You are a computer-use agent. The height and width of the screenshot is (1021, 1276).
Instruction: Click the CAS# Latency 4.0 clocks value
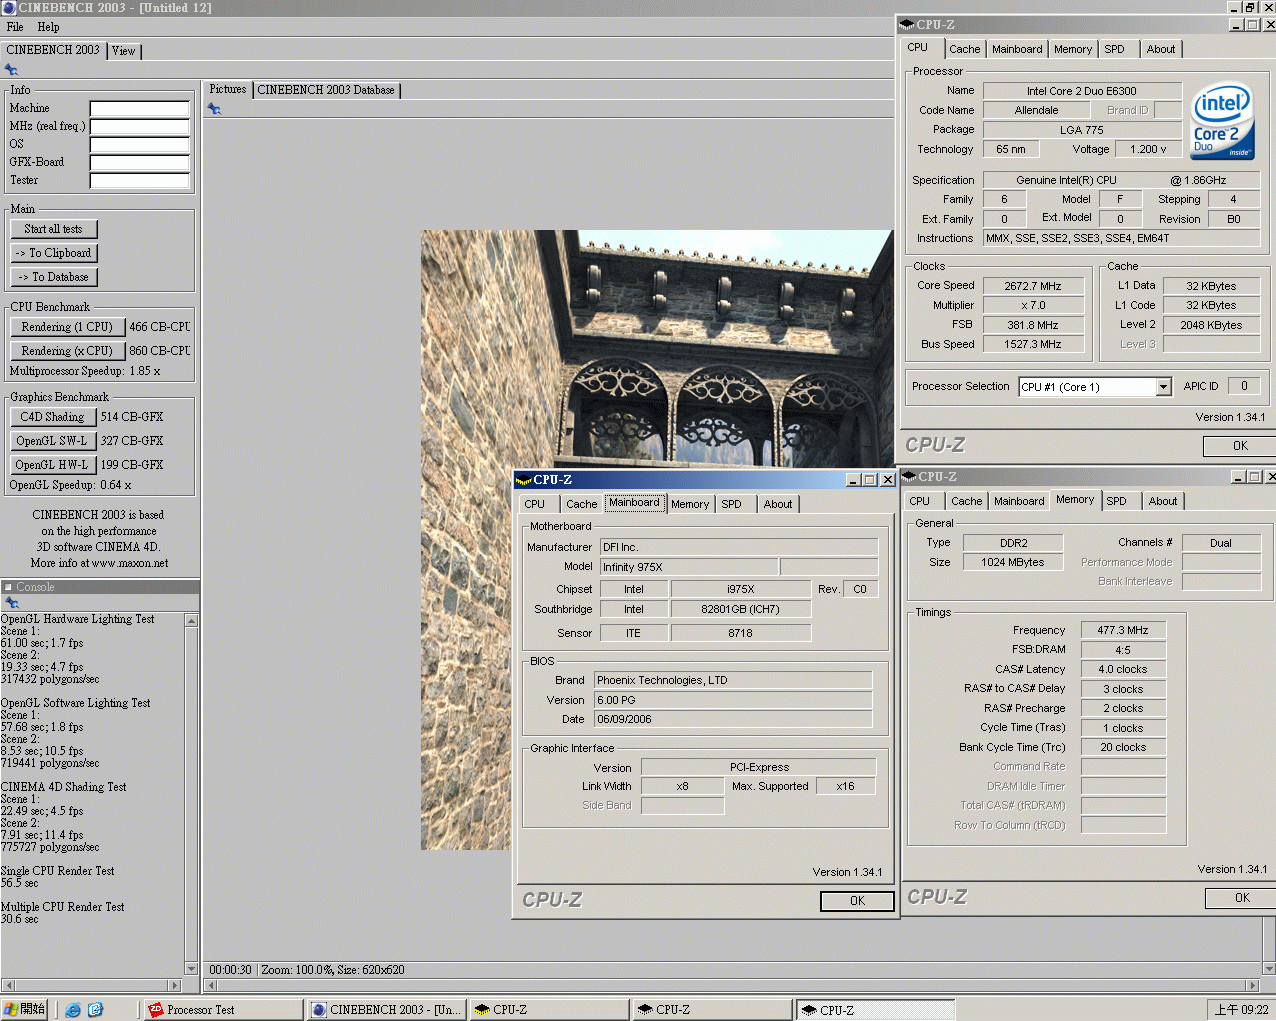tap(1123, 669)
